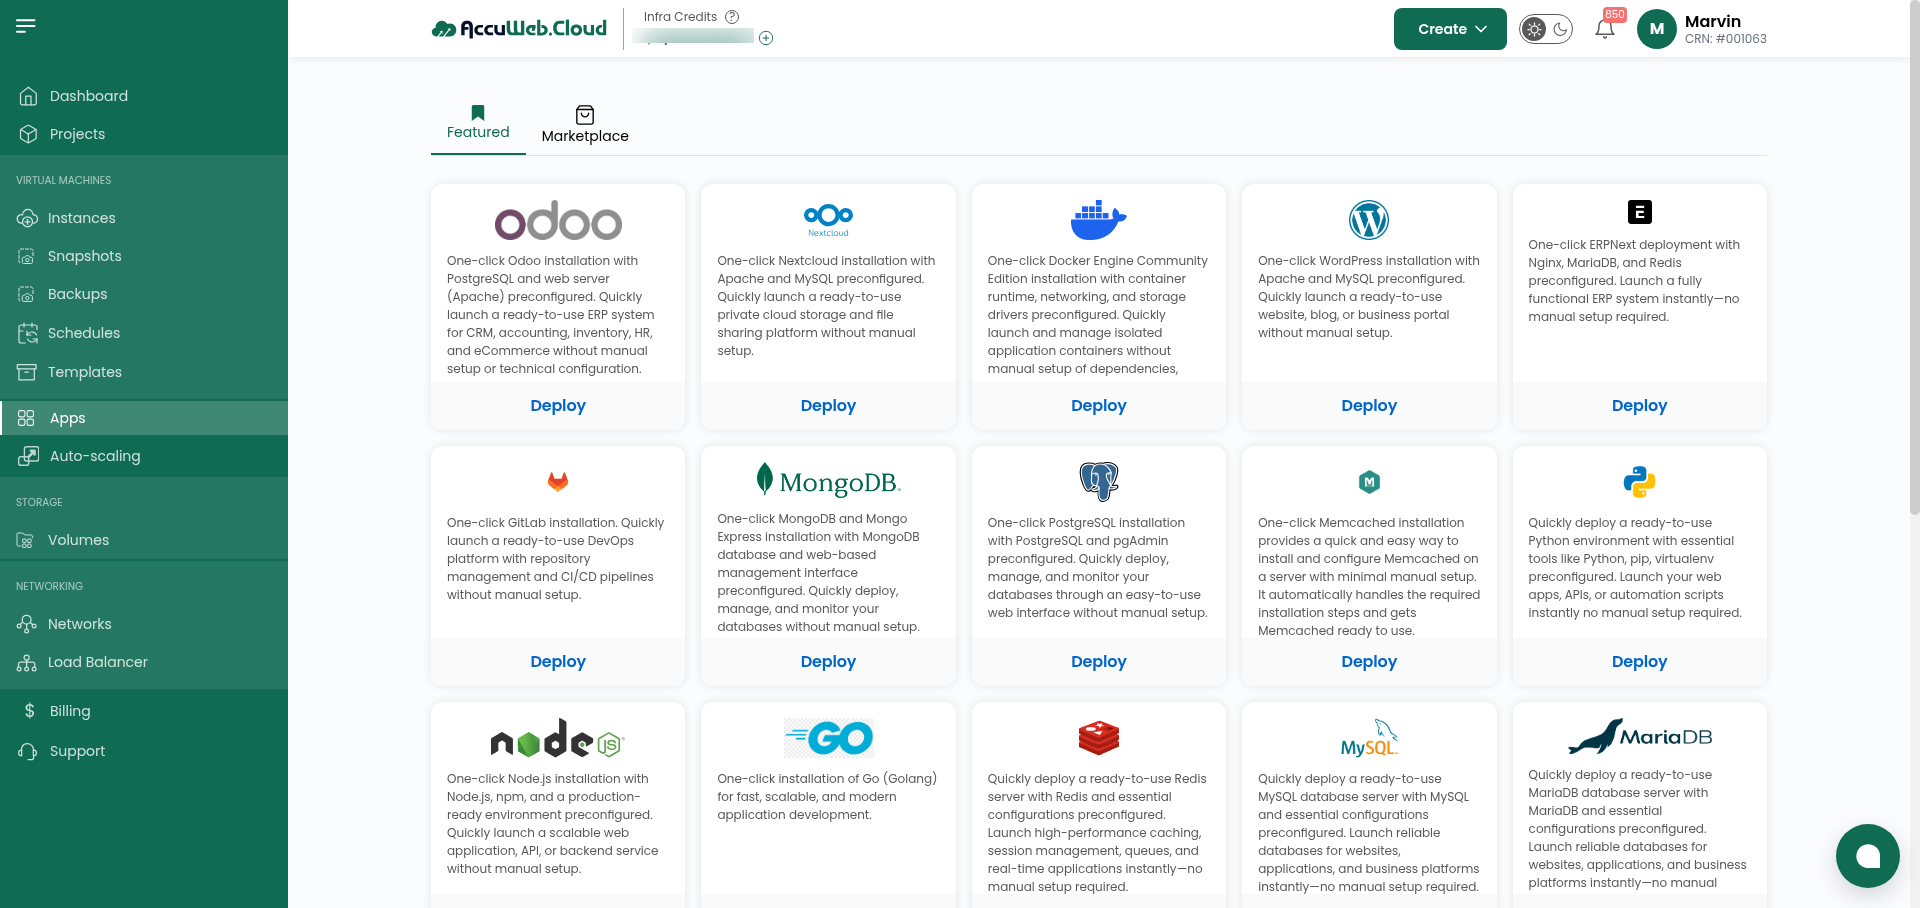Click the Auto-scaling icon
Viewport: 1920px width, 908px height.
(28, 456)
